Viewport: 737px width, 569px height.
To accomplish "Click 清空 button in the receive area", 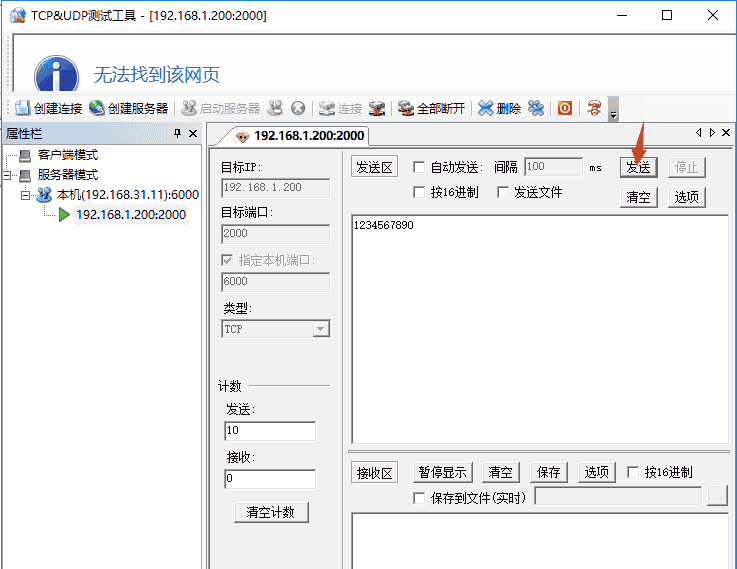I will (x=501, y=472).
